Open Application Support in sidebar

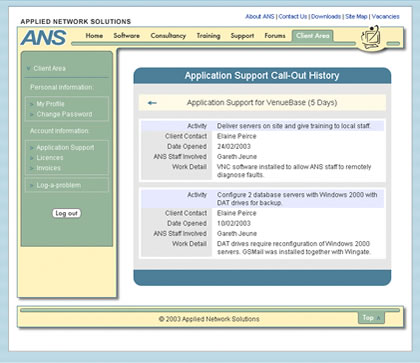[x=65, y=147]
